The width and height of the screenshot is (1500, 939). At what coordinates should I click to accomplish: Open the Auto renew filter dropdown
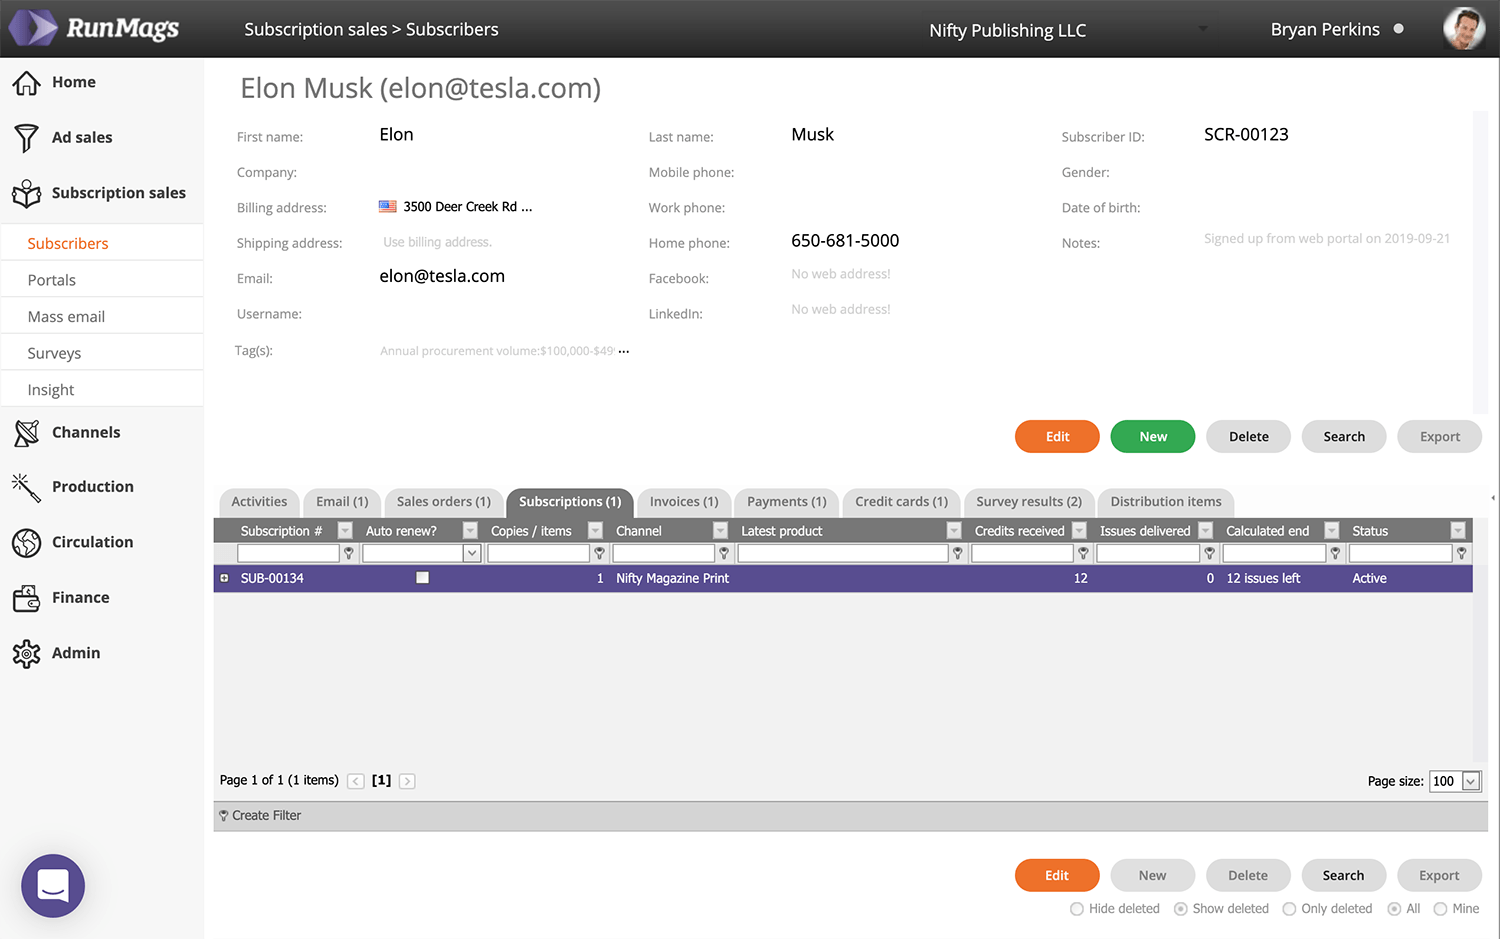[472, 553]
